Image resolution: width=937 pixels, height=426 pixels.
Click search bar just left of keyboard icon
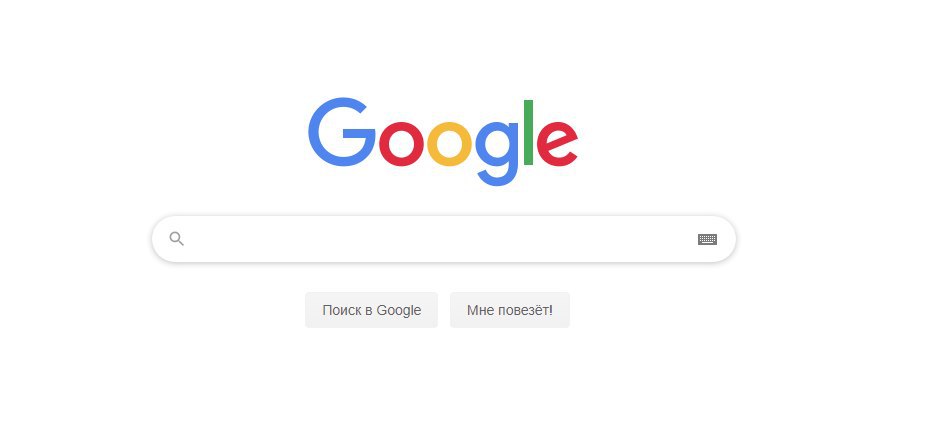(x=675, y=239)
